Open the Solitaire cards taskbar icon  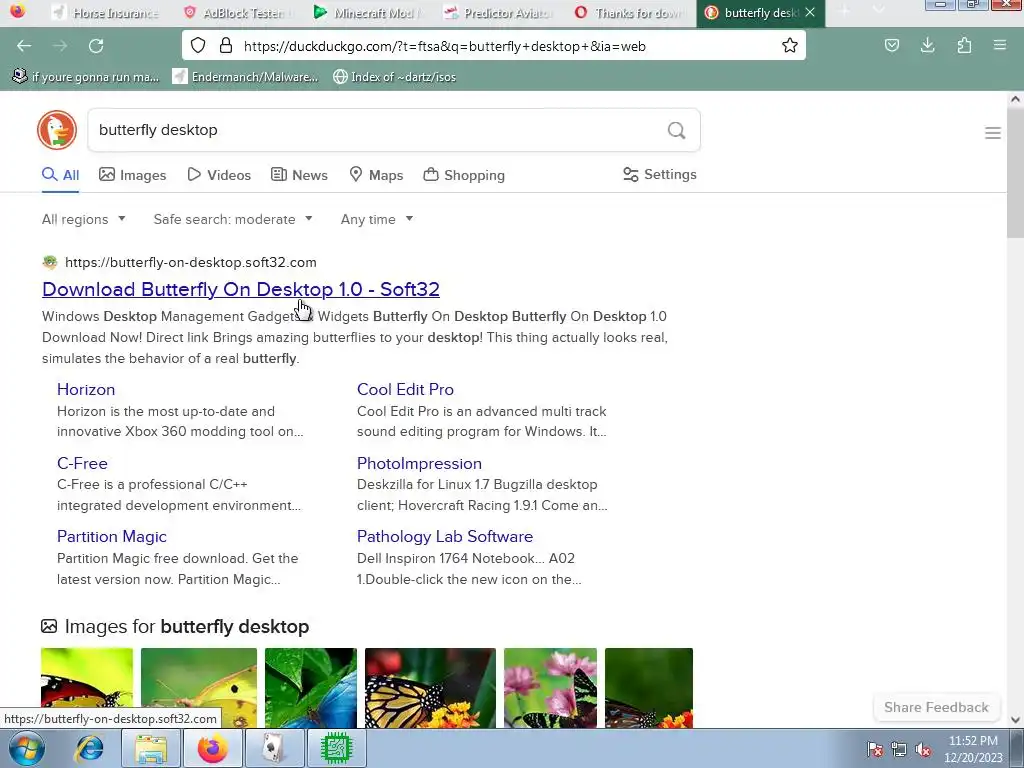click(274, 748)
